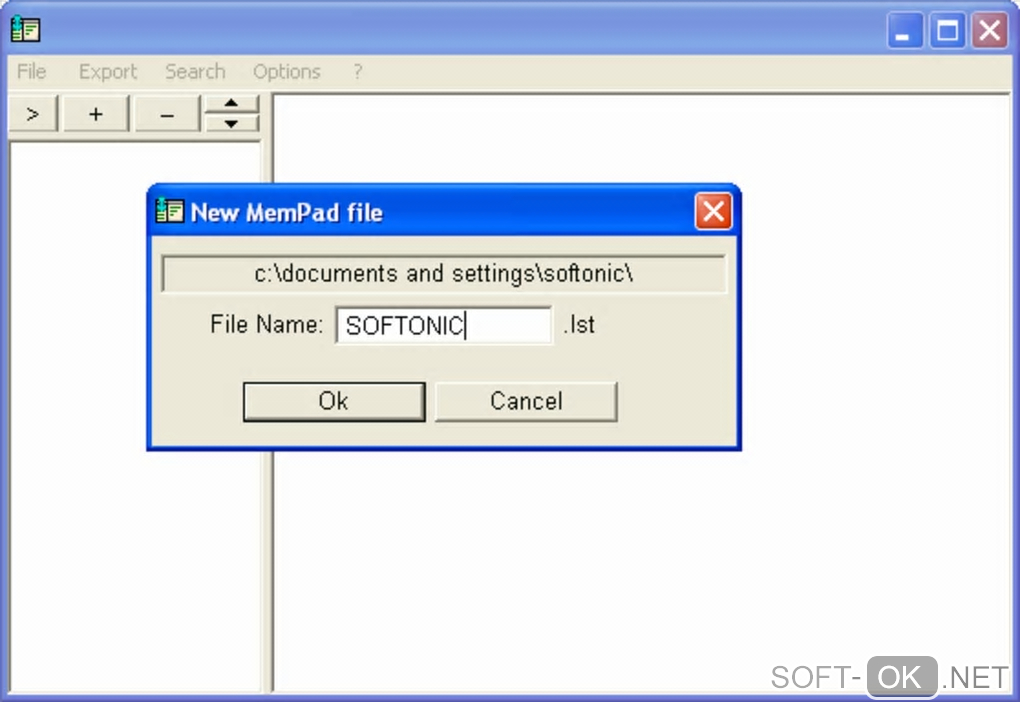
Task: Open the Export menu
Action: [107, 72]
